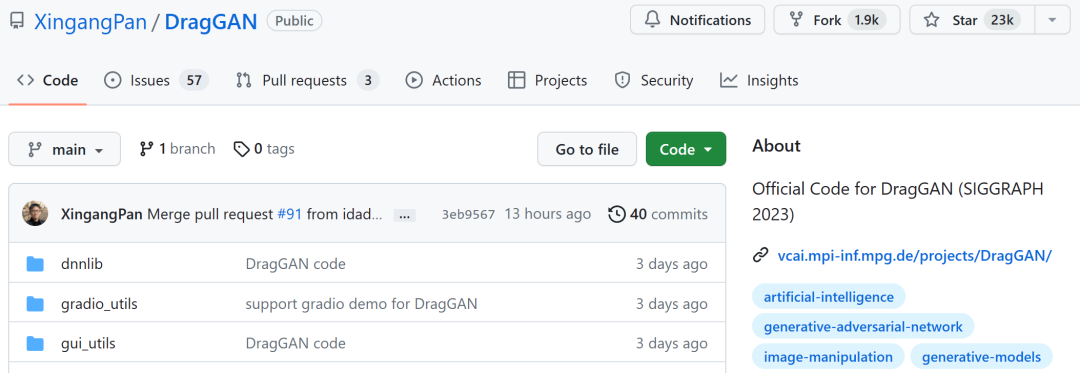Click the XingangPan avatar thumbnail
This screenshot has height=373, width=1080.
coord(35,214)
